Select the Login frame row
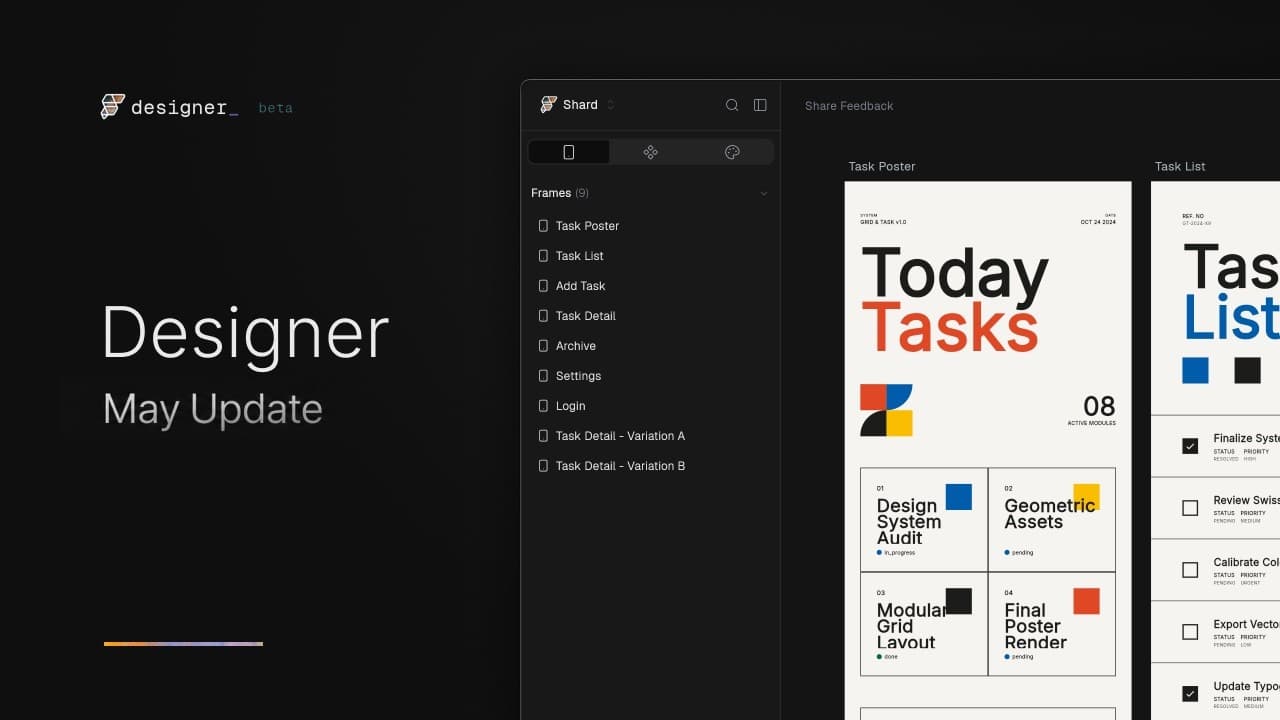 (x=650, y=406)
